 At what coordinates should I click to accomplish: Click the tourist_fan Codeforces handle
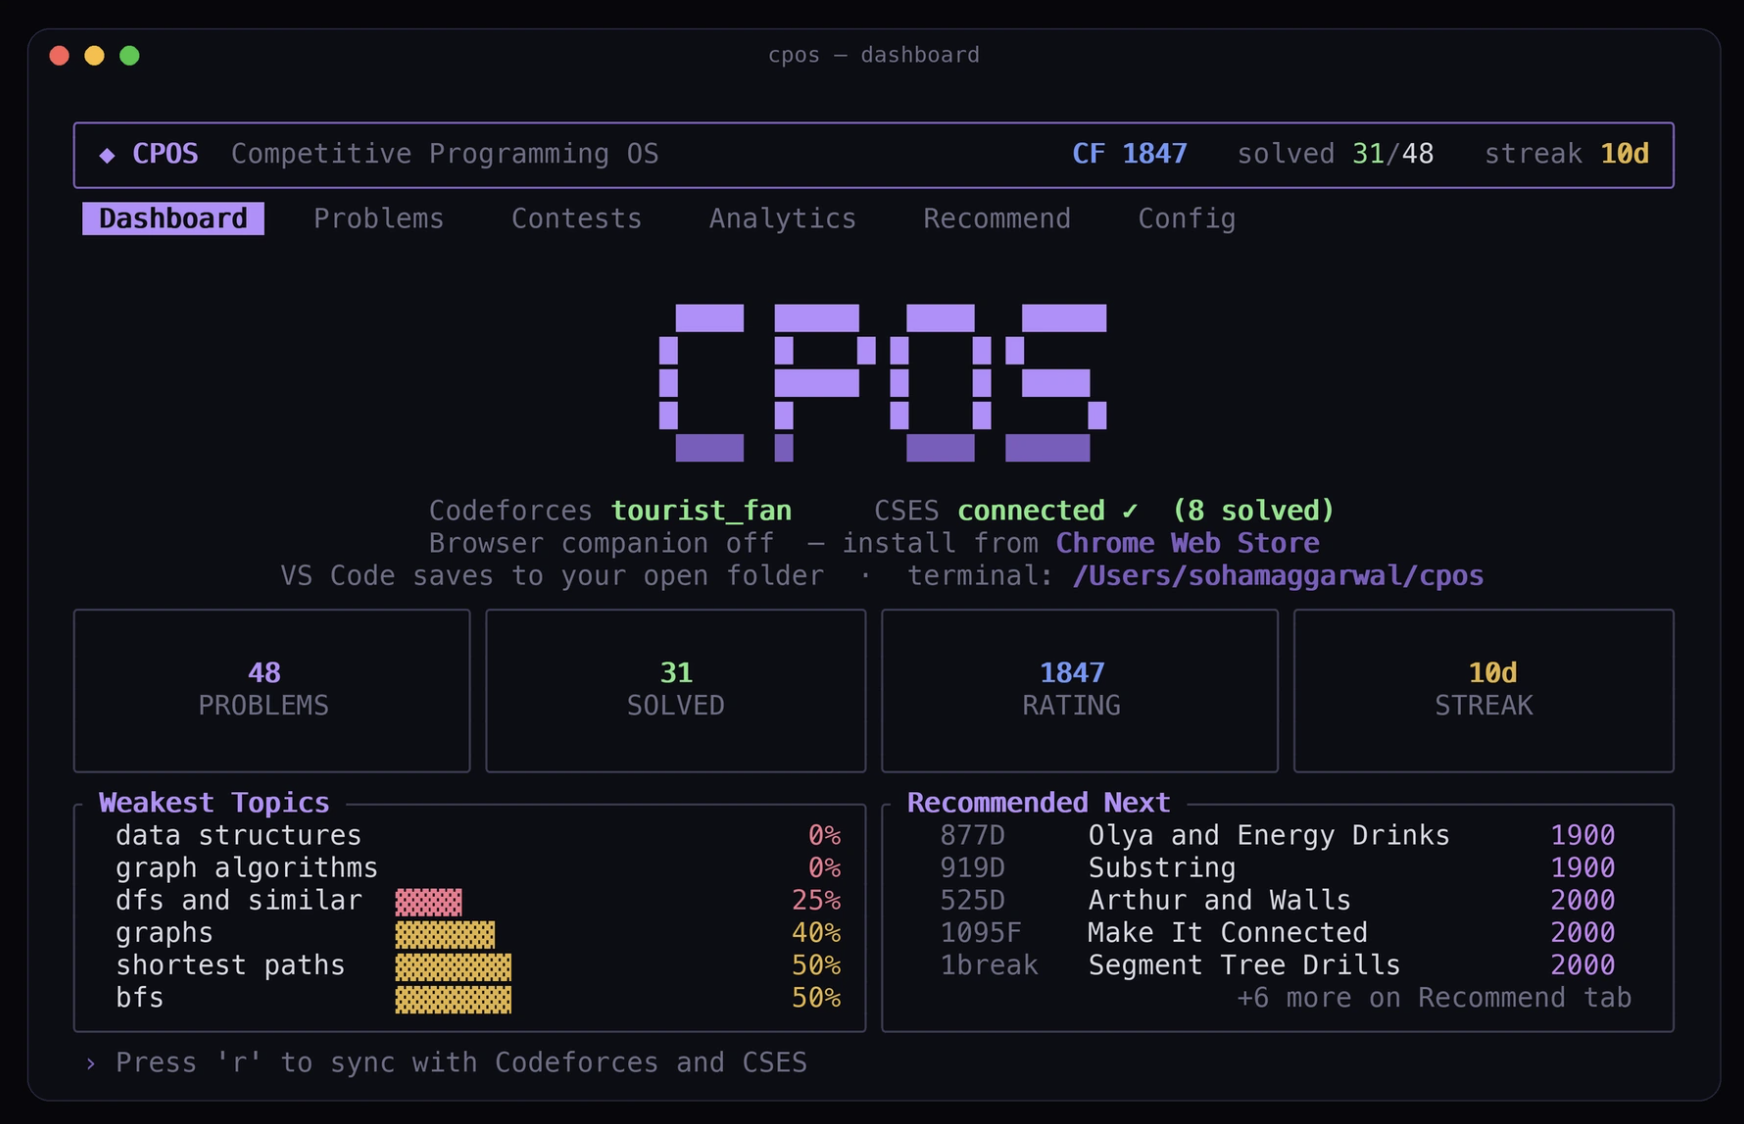click(x=701, y=511)
